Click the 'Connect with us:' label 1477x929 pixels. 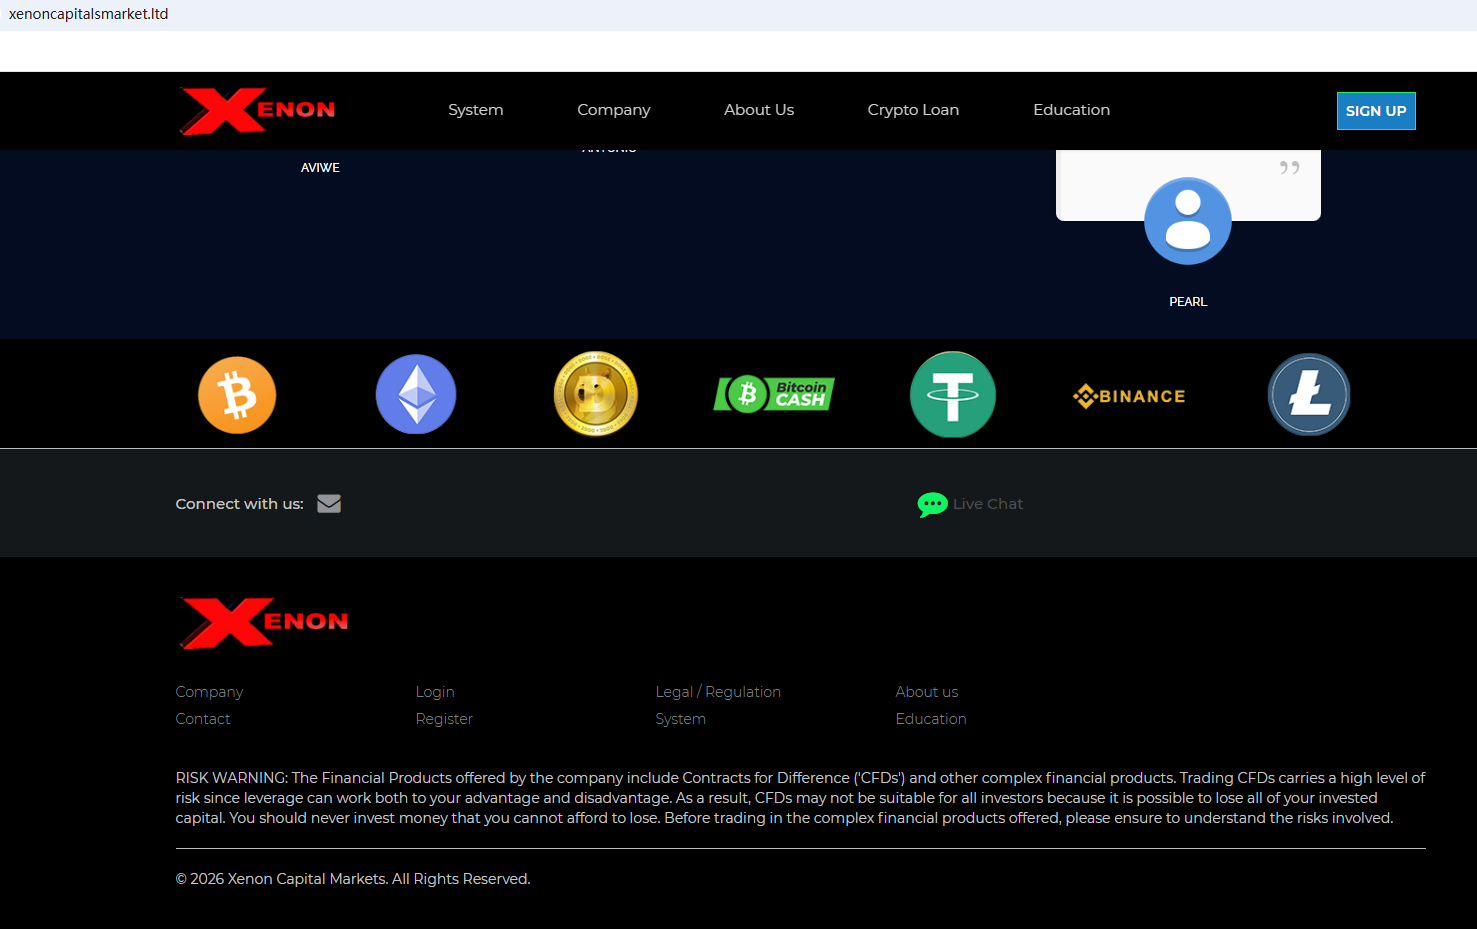[240, 504]
